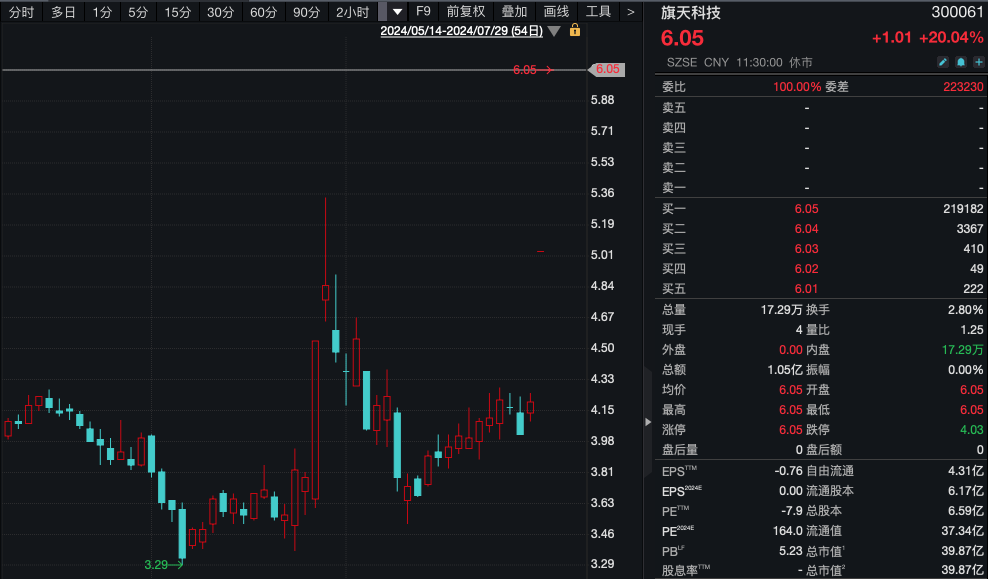
Task: Open the 叠加 overlay option
Action: point(514,12)
